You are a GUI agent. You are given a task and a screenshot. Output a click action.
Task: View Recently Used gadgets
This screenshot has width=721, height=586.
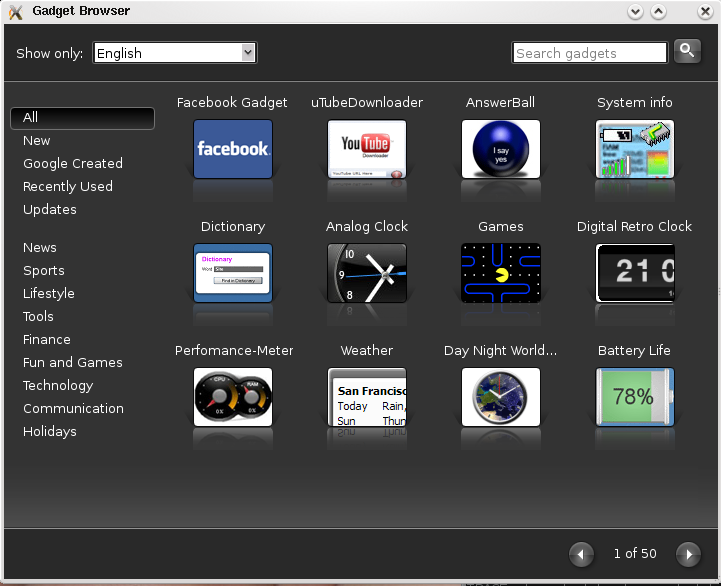click(x=68, y=187)
